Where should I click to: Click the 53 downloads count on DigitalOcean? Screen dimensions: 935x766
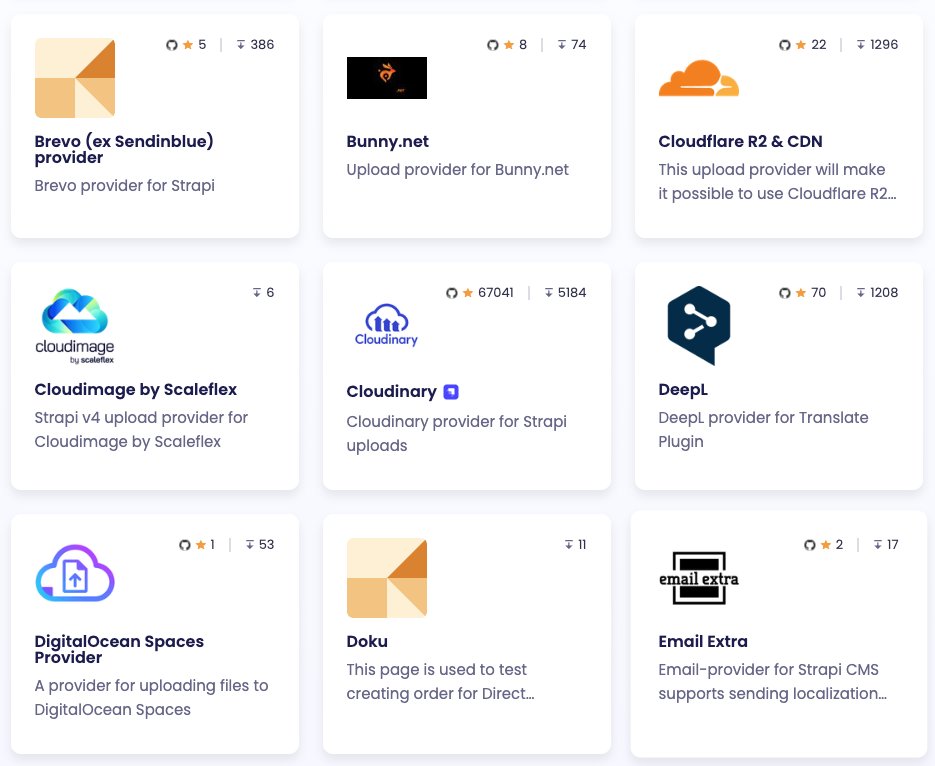pos(267,545)
